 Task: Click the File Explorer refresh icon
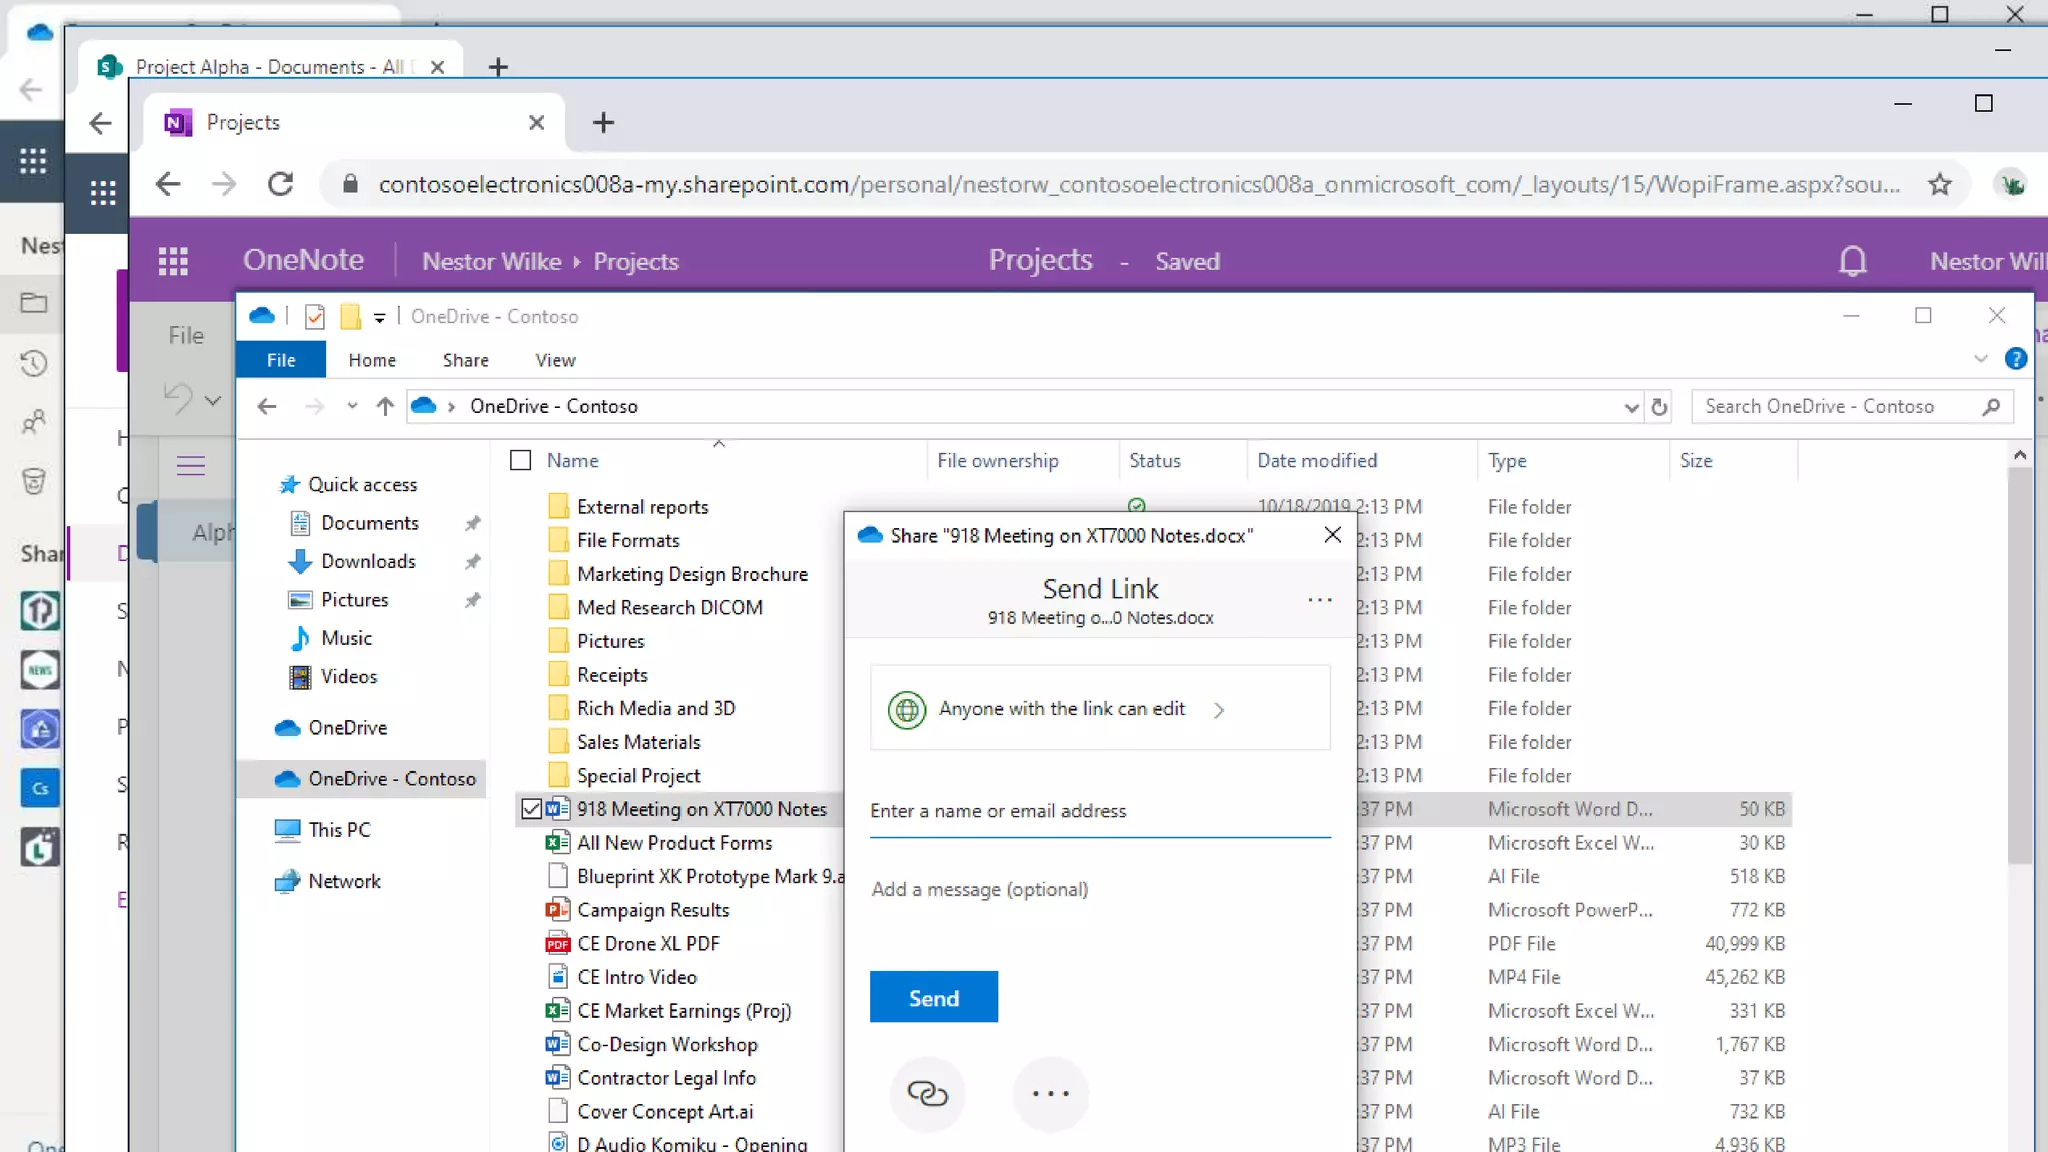[1659, 407]
